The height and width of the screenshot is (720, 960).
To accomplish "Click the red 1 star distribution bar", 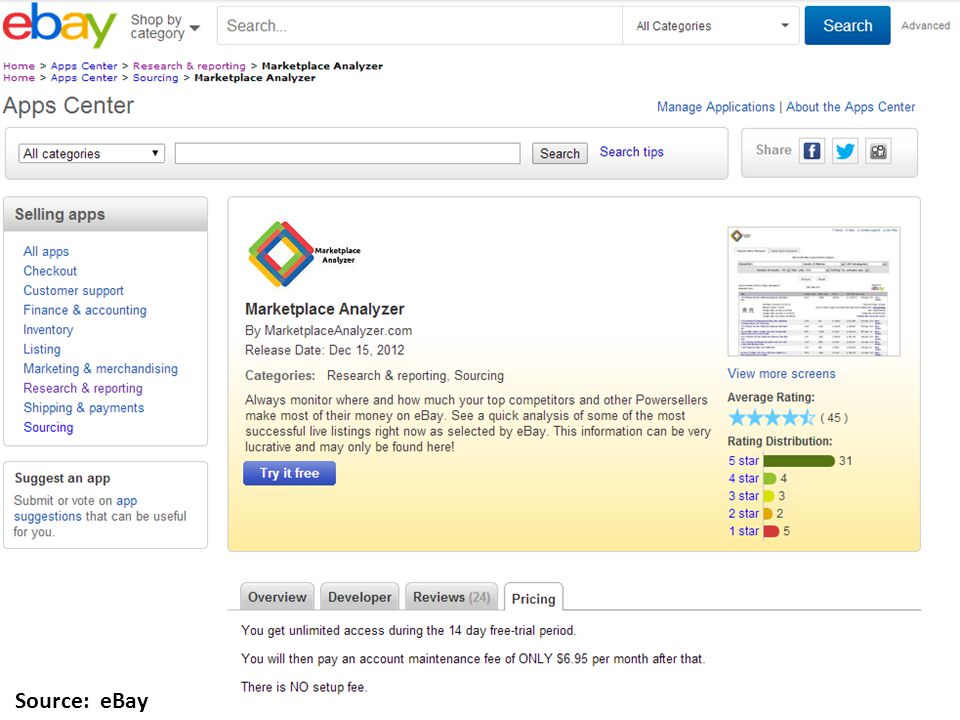I will (771, 531).
